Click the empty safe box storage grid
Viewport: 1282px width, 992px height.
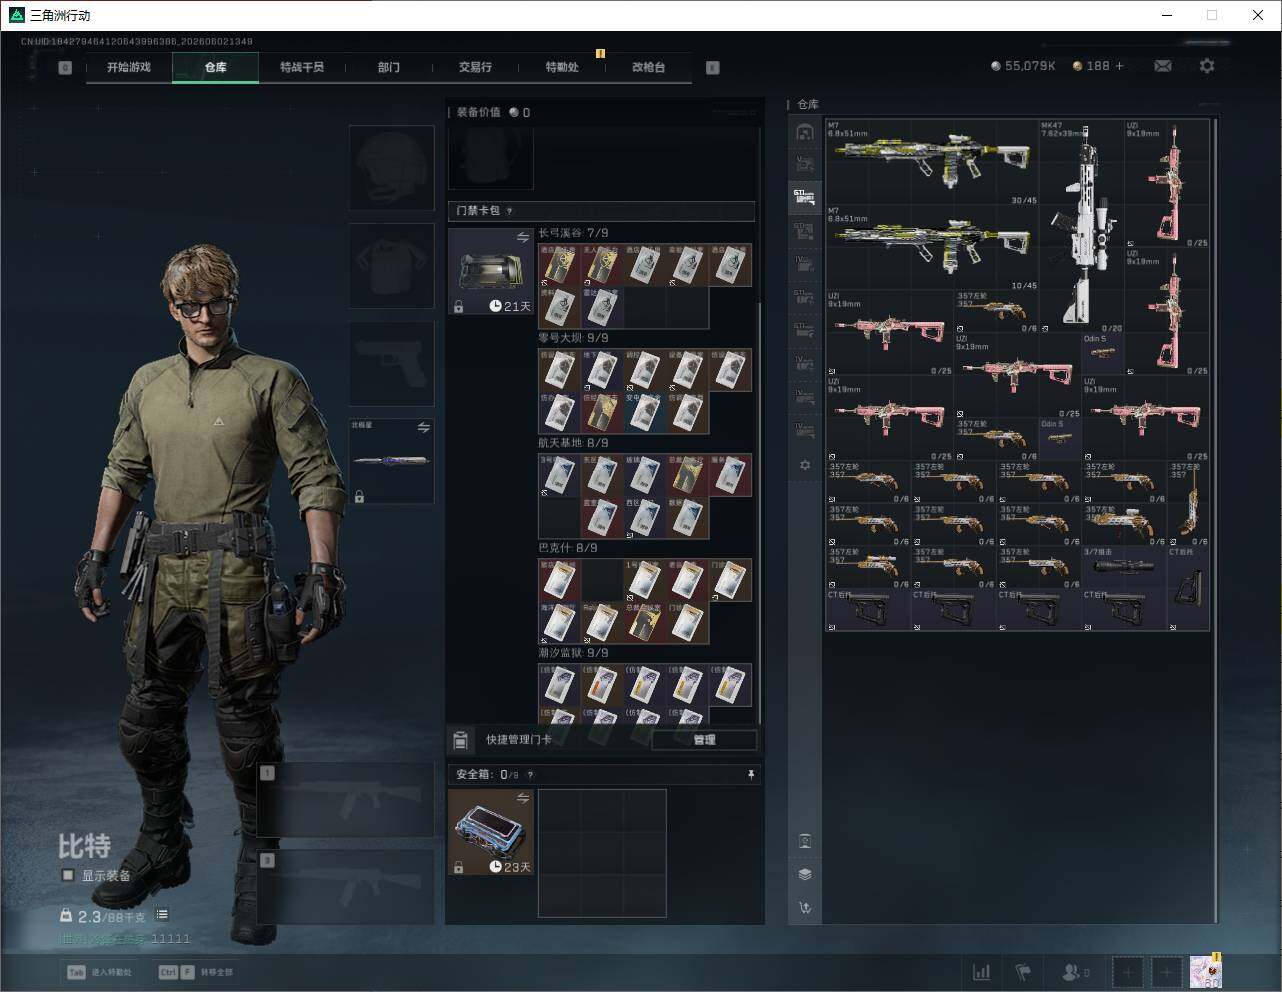602,853
